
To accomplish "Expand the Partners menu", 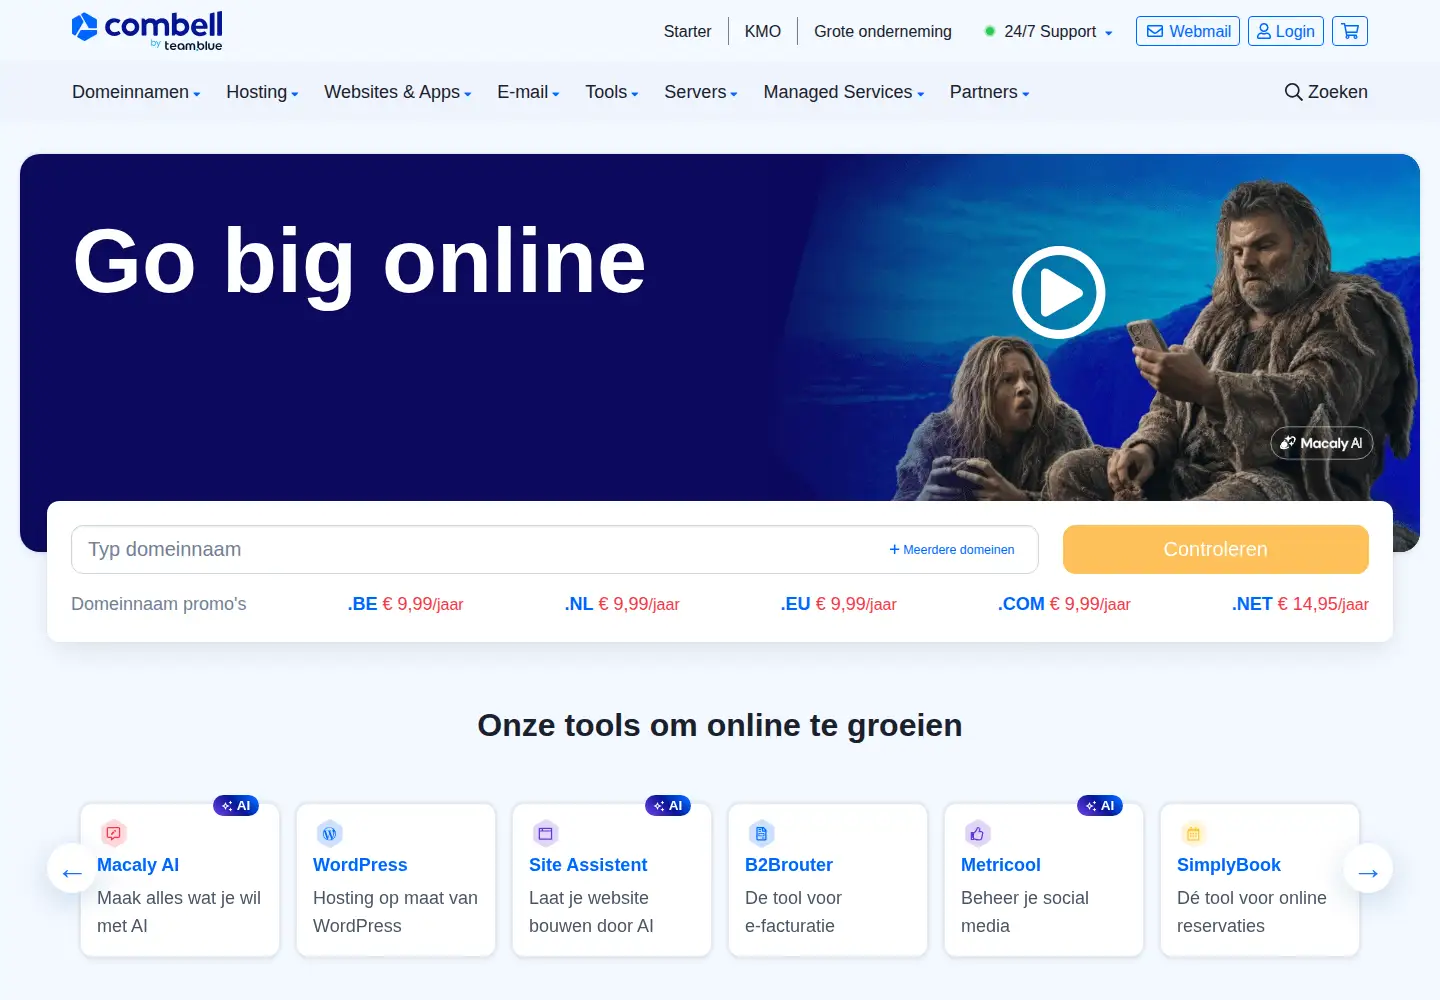I will click(989, 92).
